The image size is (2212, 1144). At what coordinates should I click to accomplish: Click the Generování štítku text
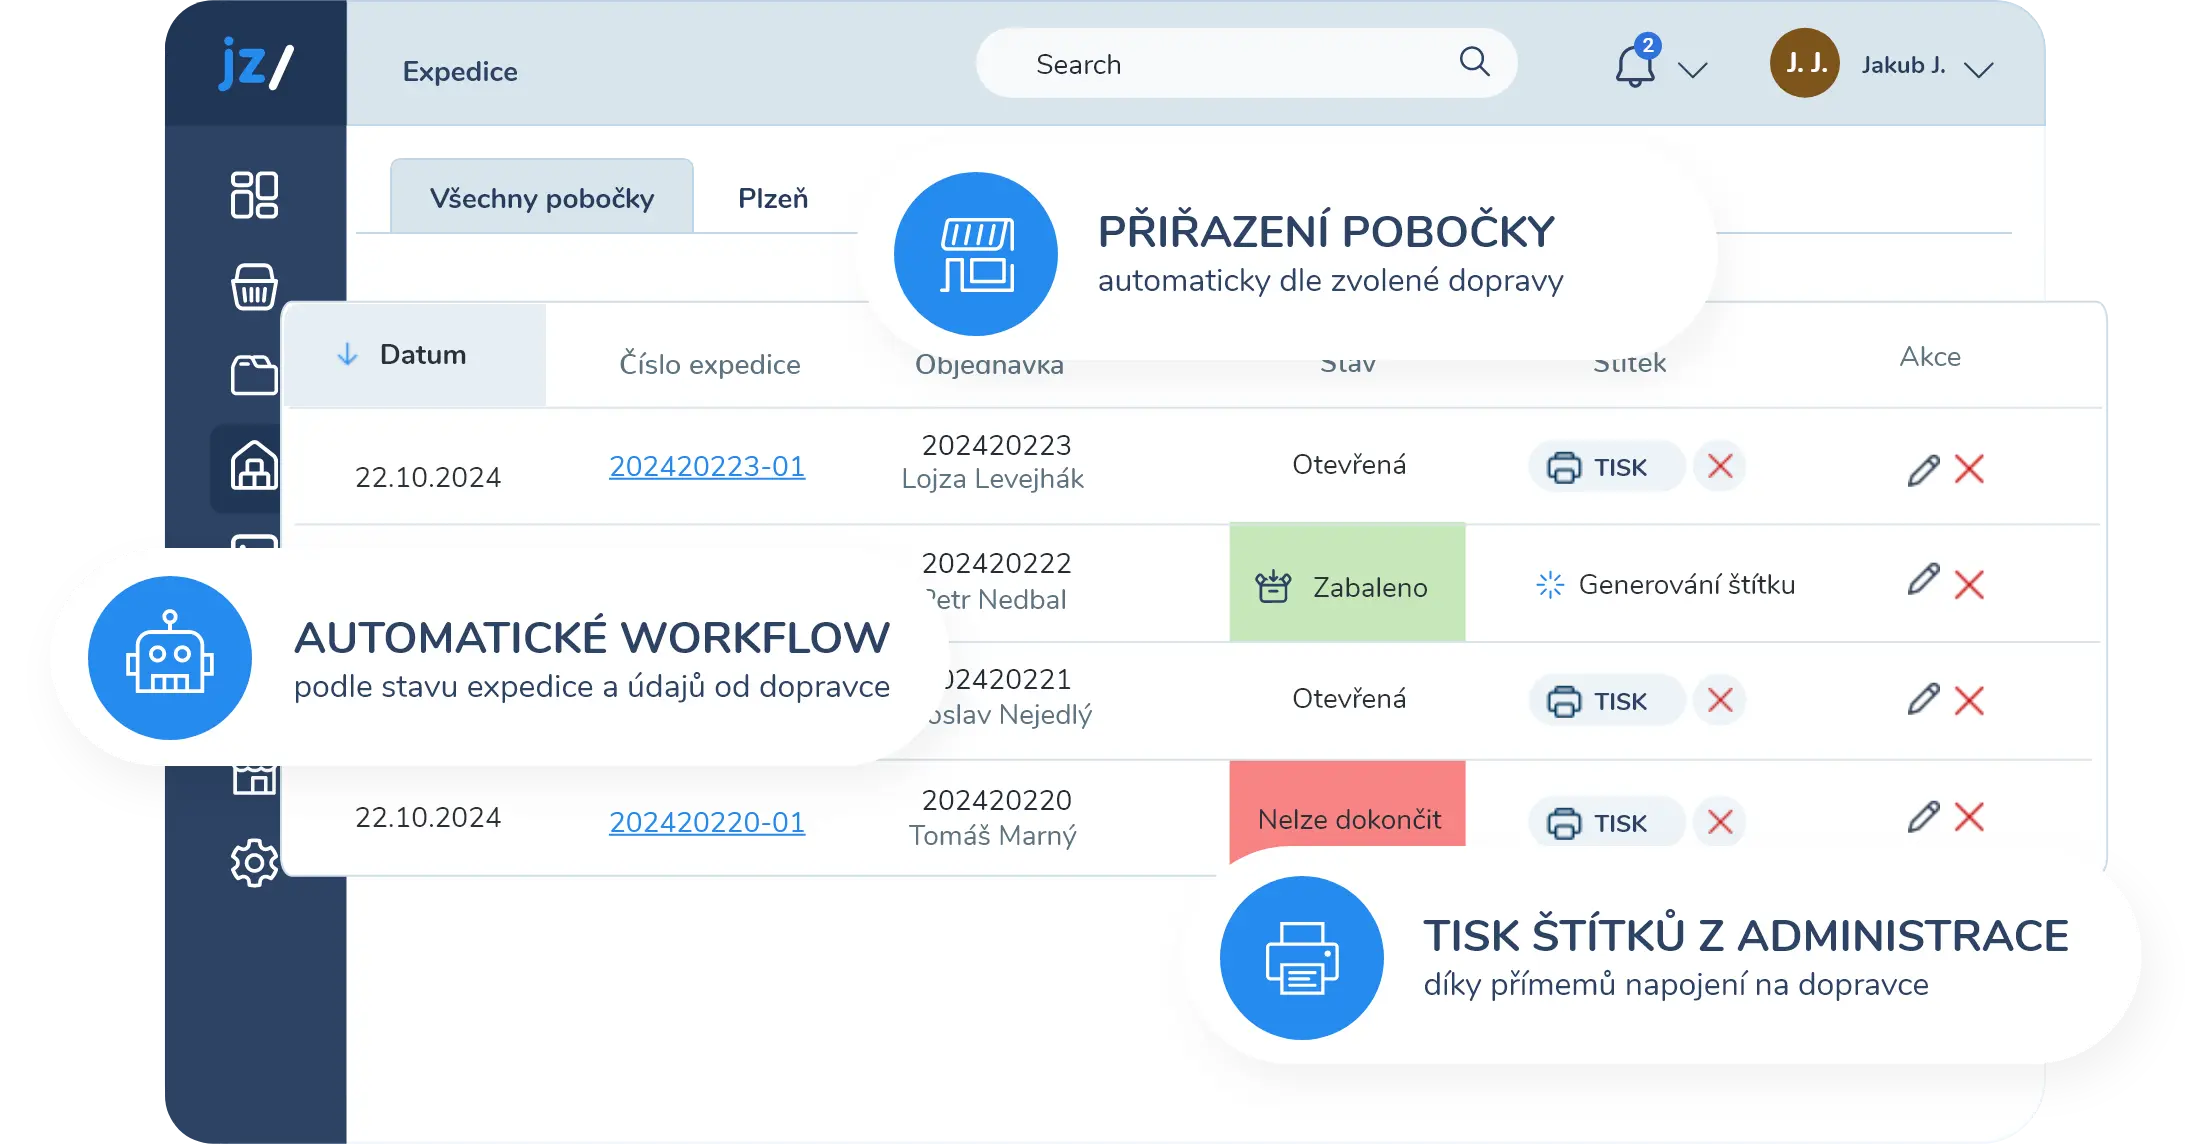[1687, 584]
